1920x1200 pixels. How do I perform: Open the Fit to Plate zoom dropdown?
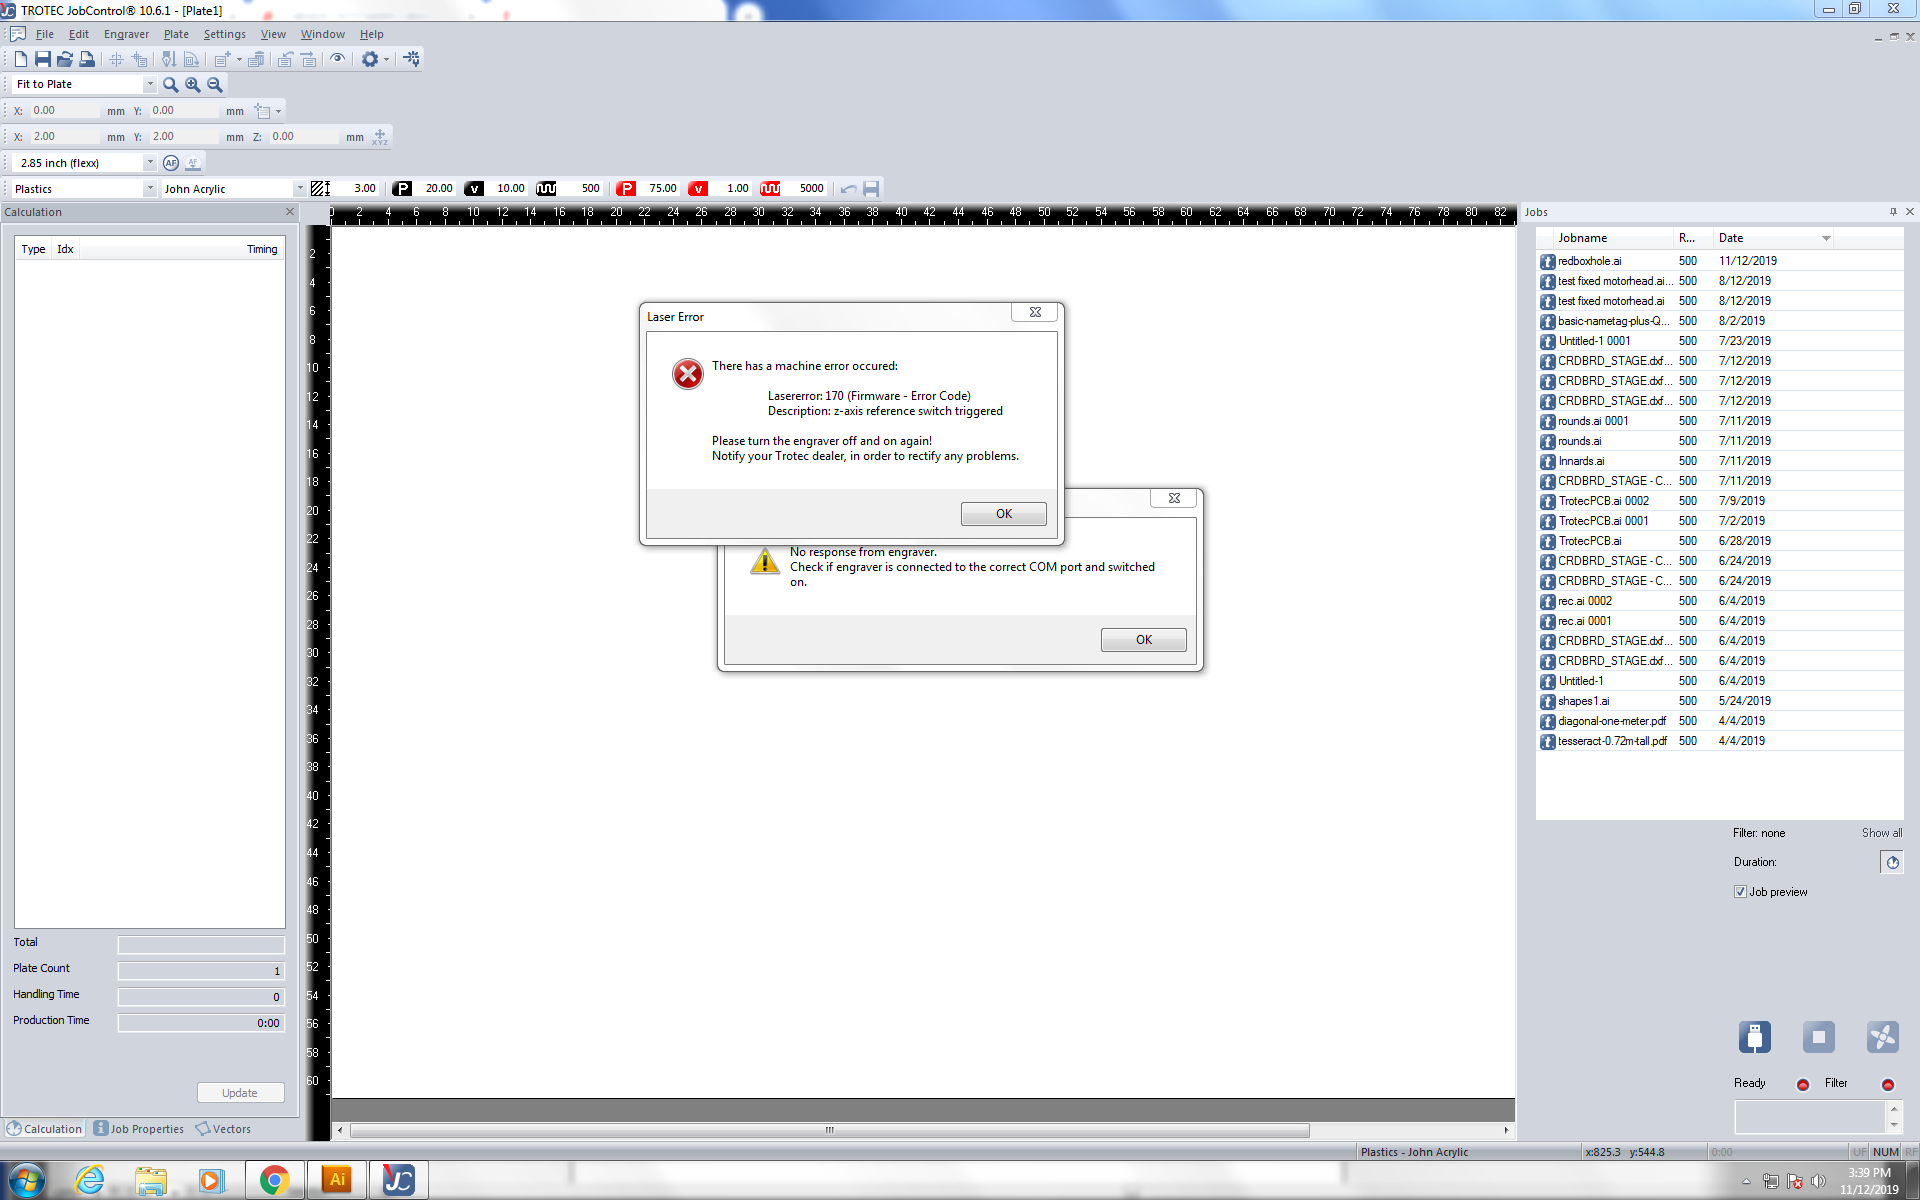coord(150,85)
